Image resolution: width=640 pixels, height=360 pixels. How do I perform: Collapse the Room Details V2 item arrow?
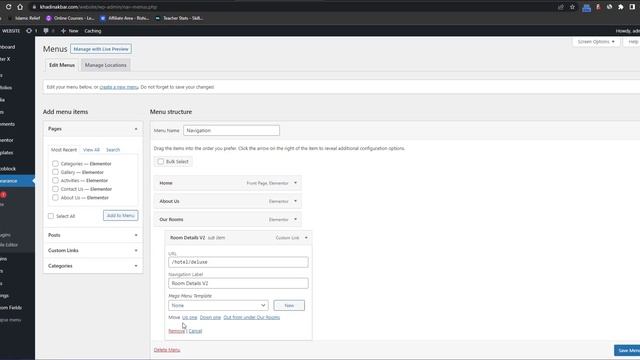(306, 238)
